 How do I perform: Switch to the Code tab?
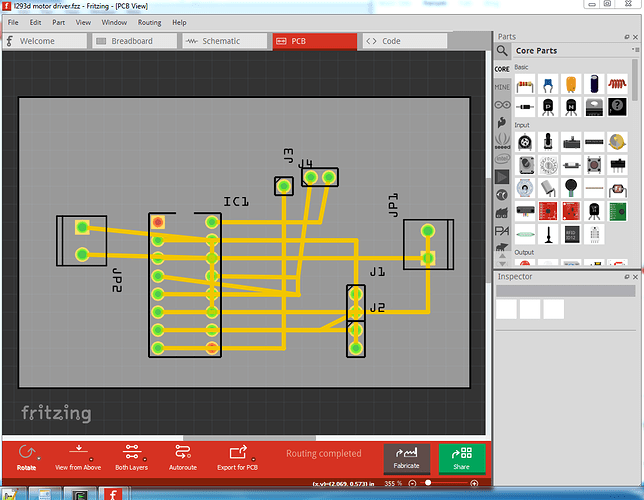click(405, 41)
